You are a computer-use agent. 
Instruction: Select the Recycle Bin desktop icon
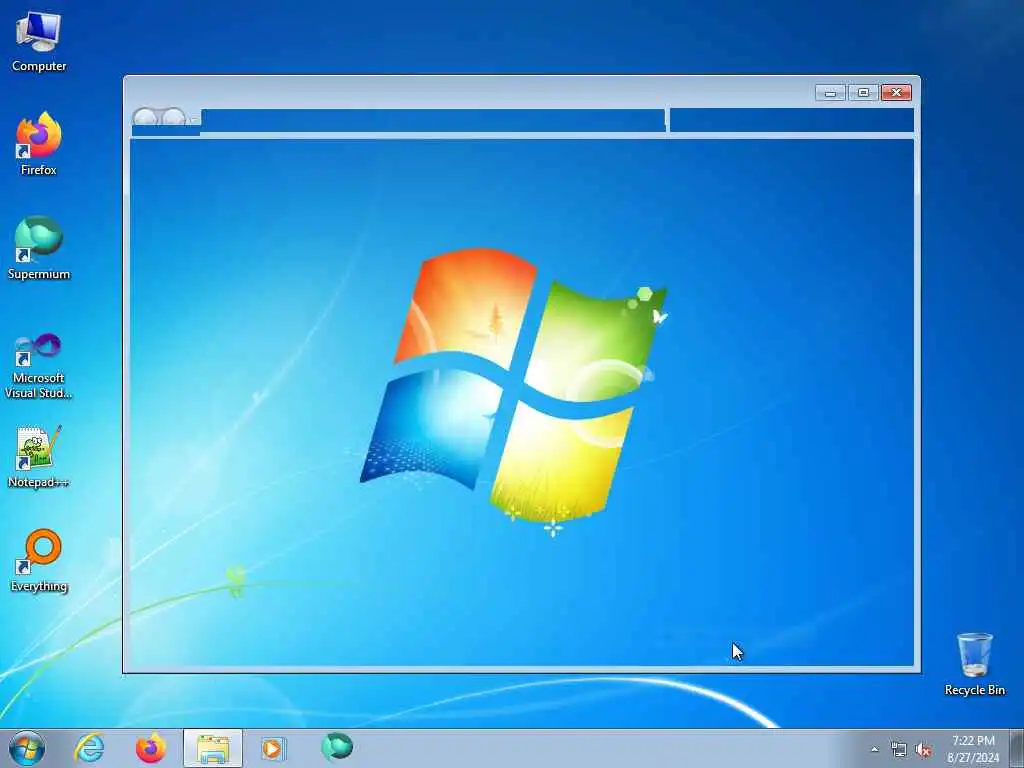(x=974, y=664)
